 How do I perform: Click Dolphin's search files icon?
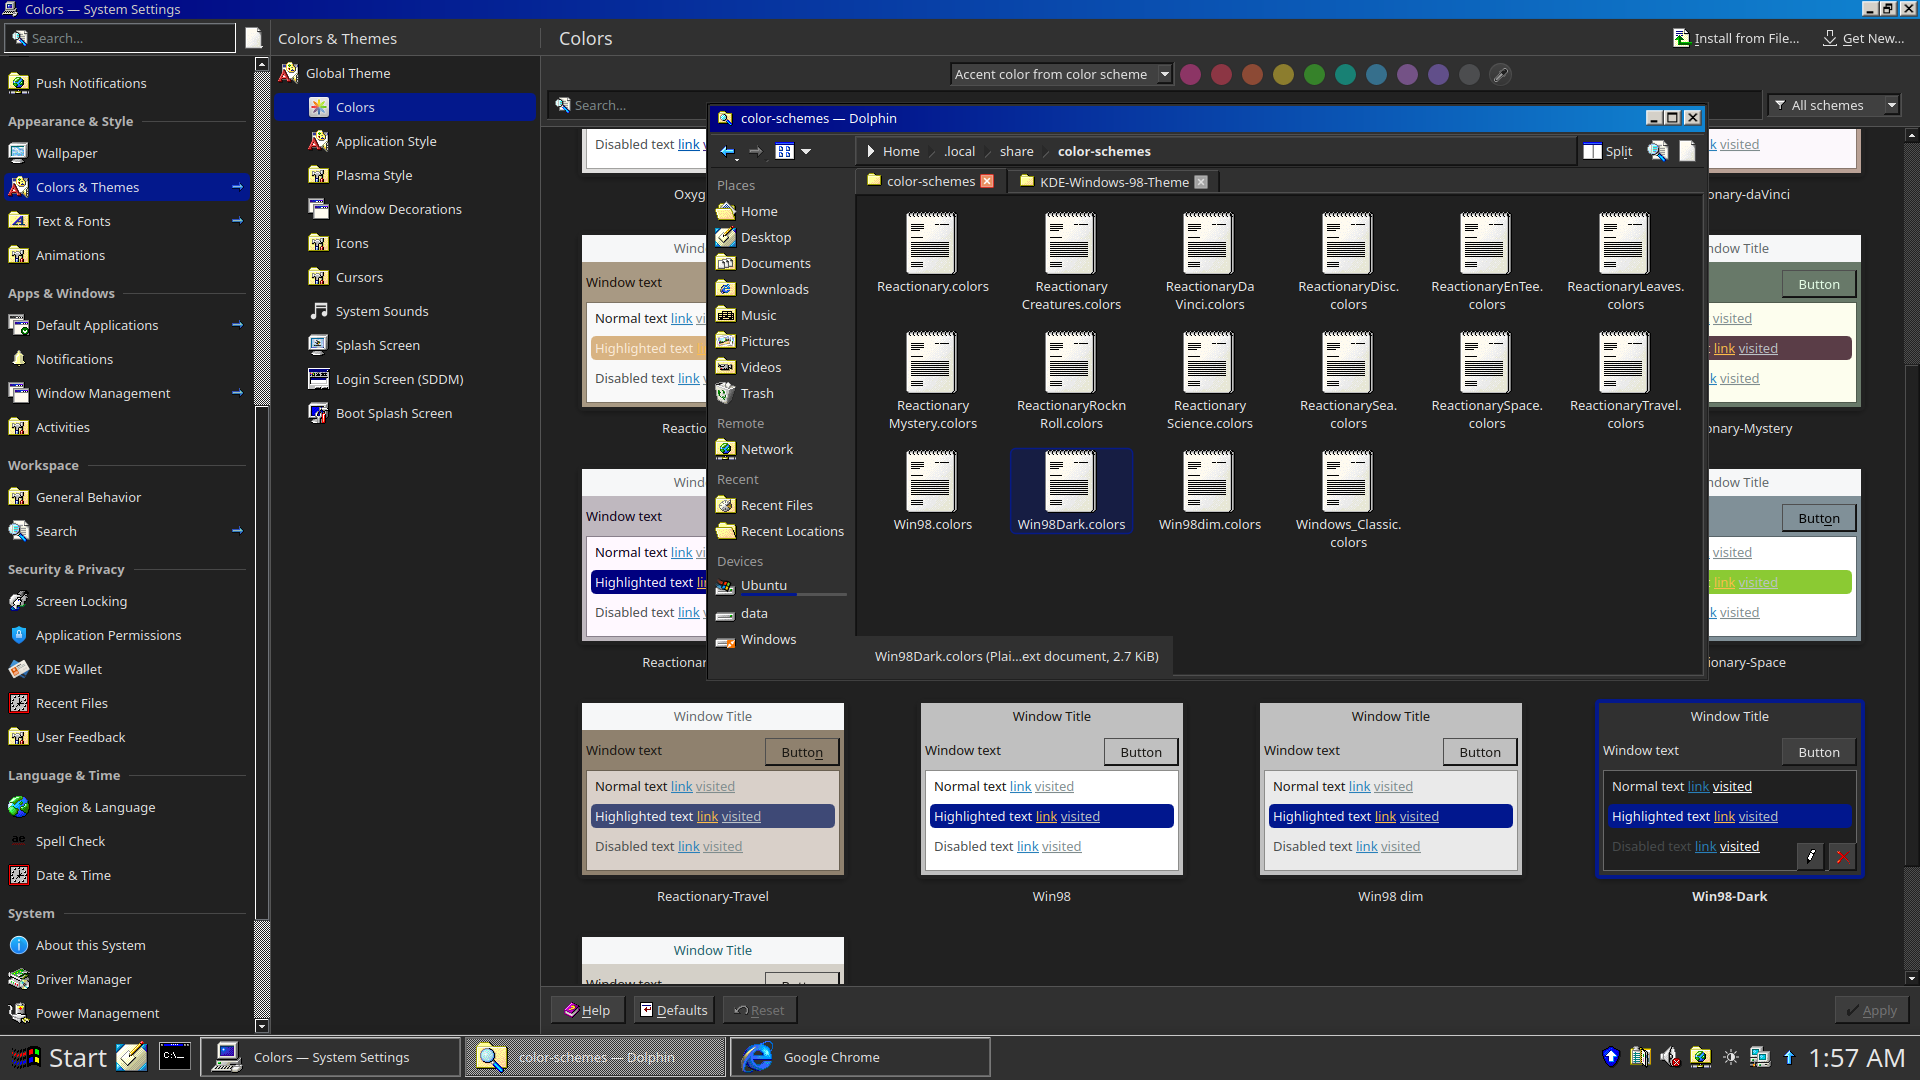coord(1658,152)
